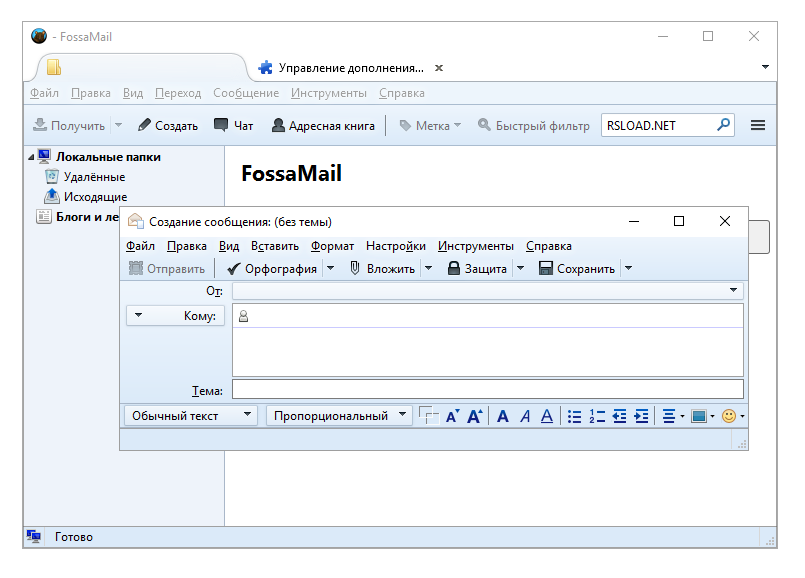
Task: Click the Орфография spell check button
Action: click(x=272, y=268)
